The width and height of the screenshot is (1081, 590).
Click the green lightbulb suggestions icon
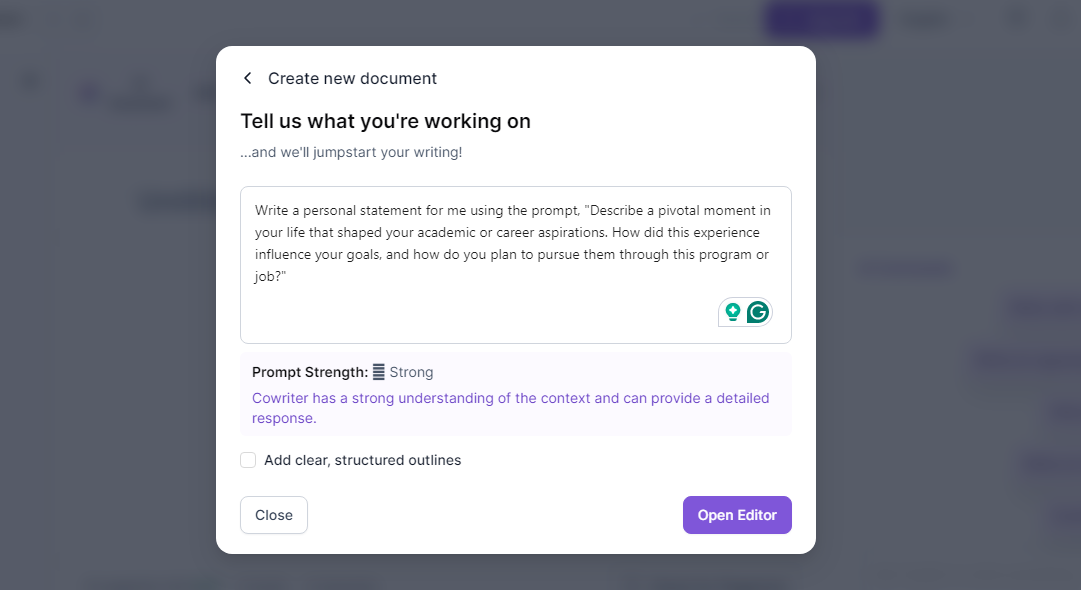click(733, 312)
